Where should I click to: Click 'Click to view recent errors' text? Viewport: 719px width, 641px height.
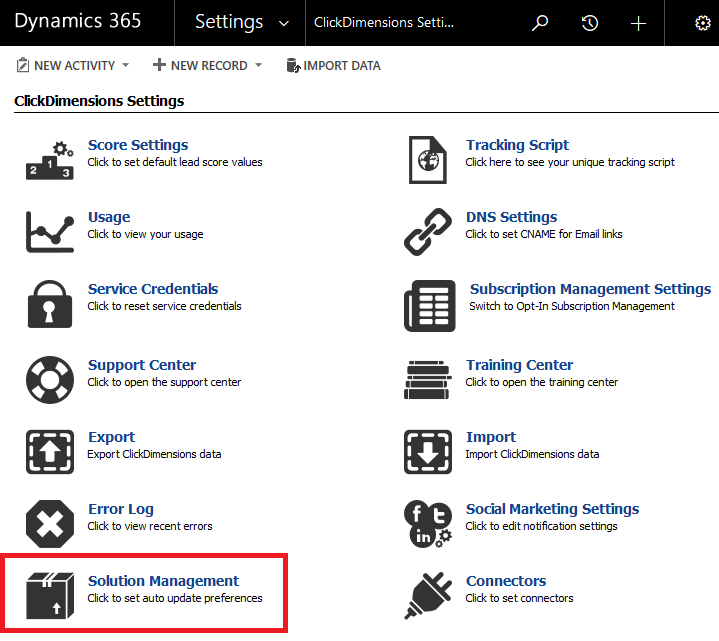pos(149,526)
